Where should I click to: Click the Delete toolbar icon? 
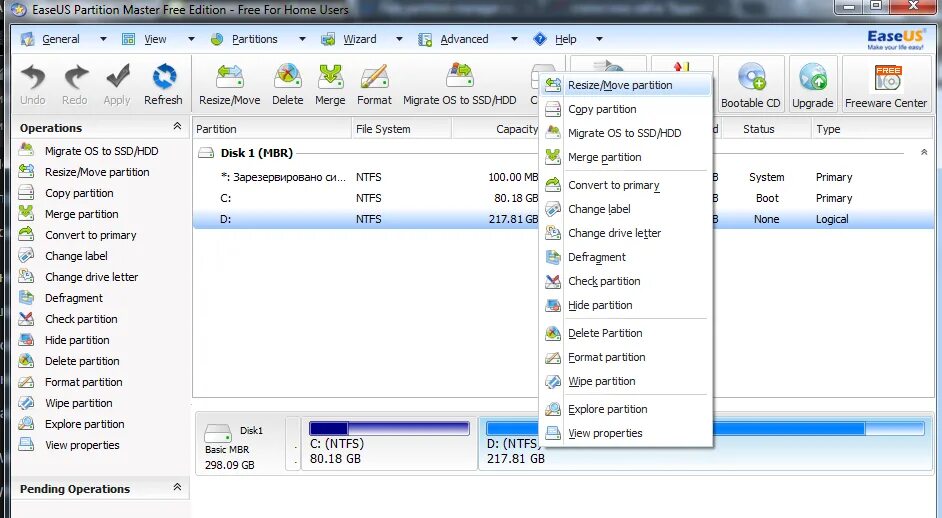(288, 84)
